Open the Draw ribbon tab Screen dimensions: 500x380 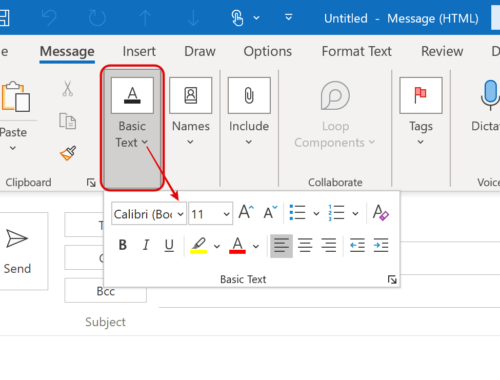tap(200, 51)
